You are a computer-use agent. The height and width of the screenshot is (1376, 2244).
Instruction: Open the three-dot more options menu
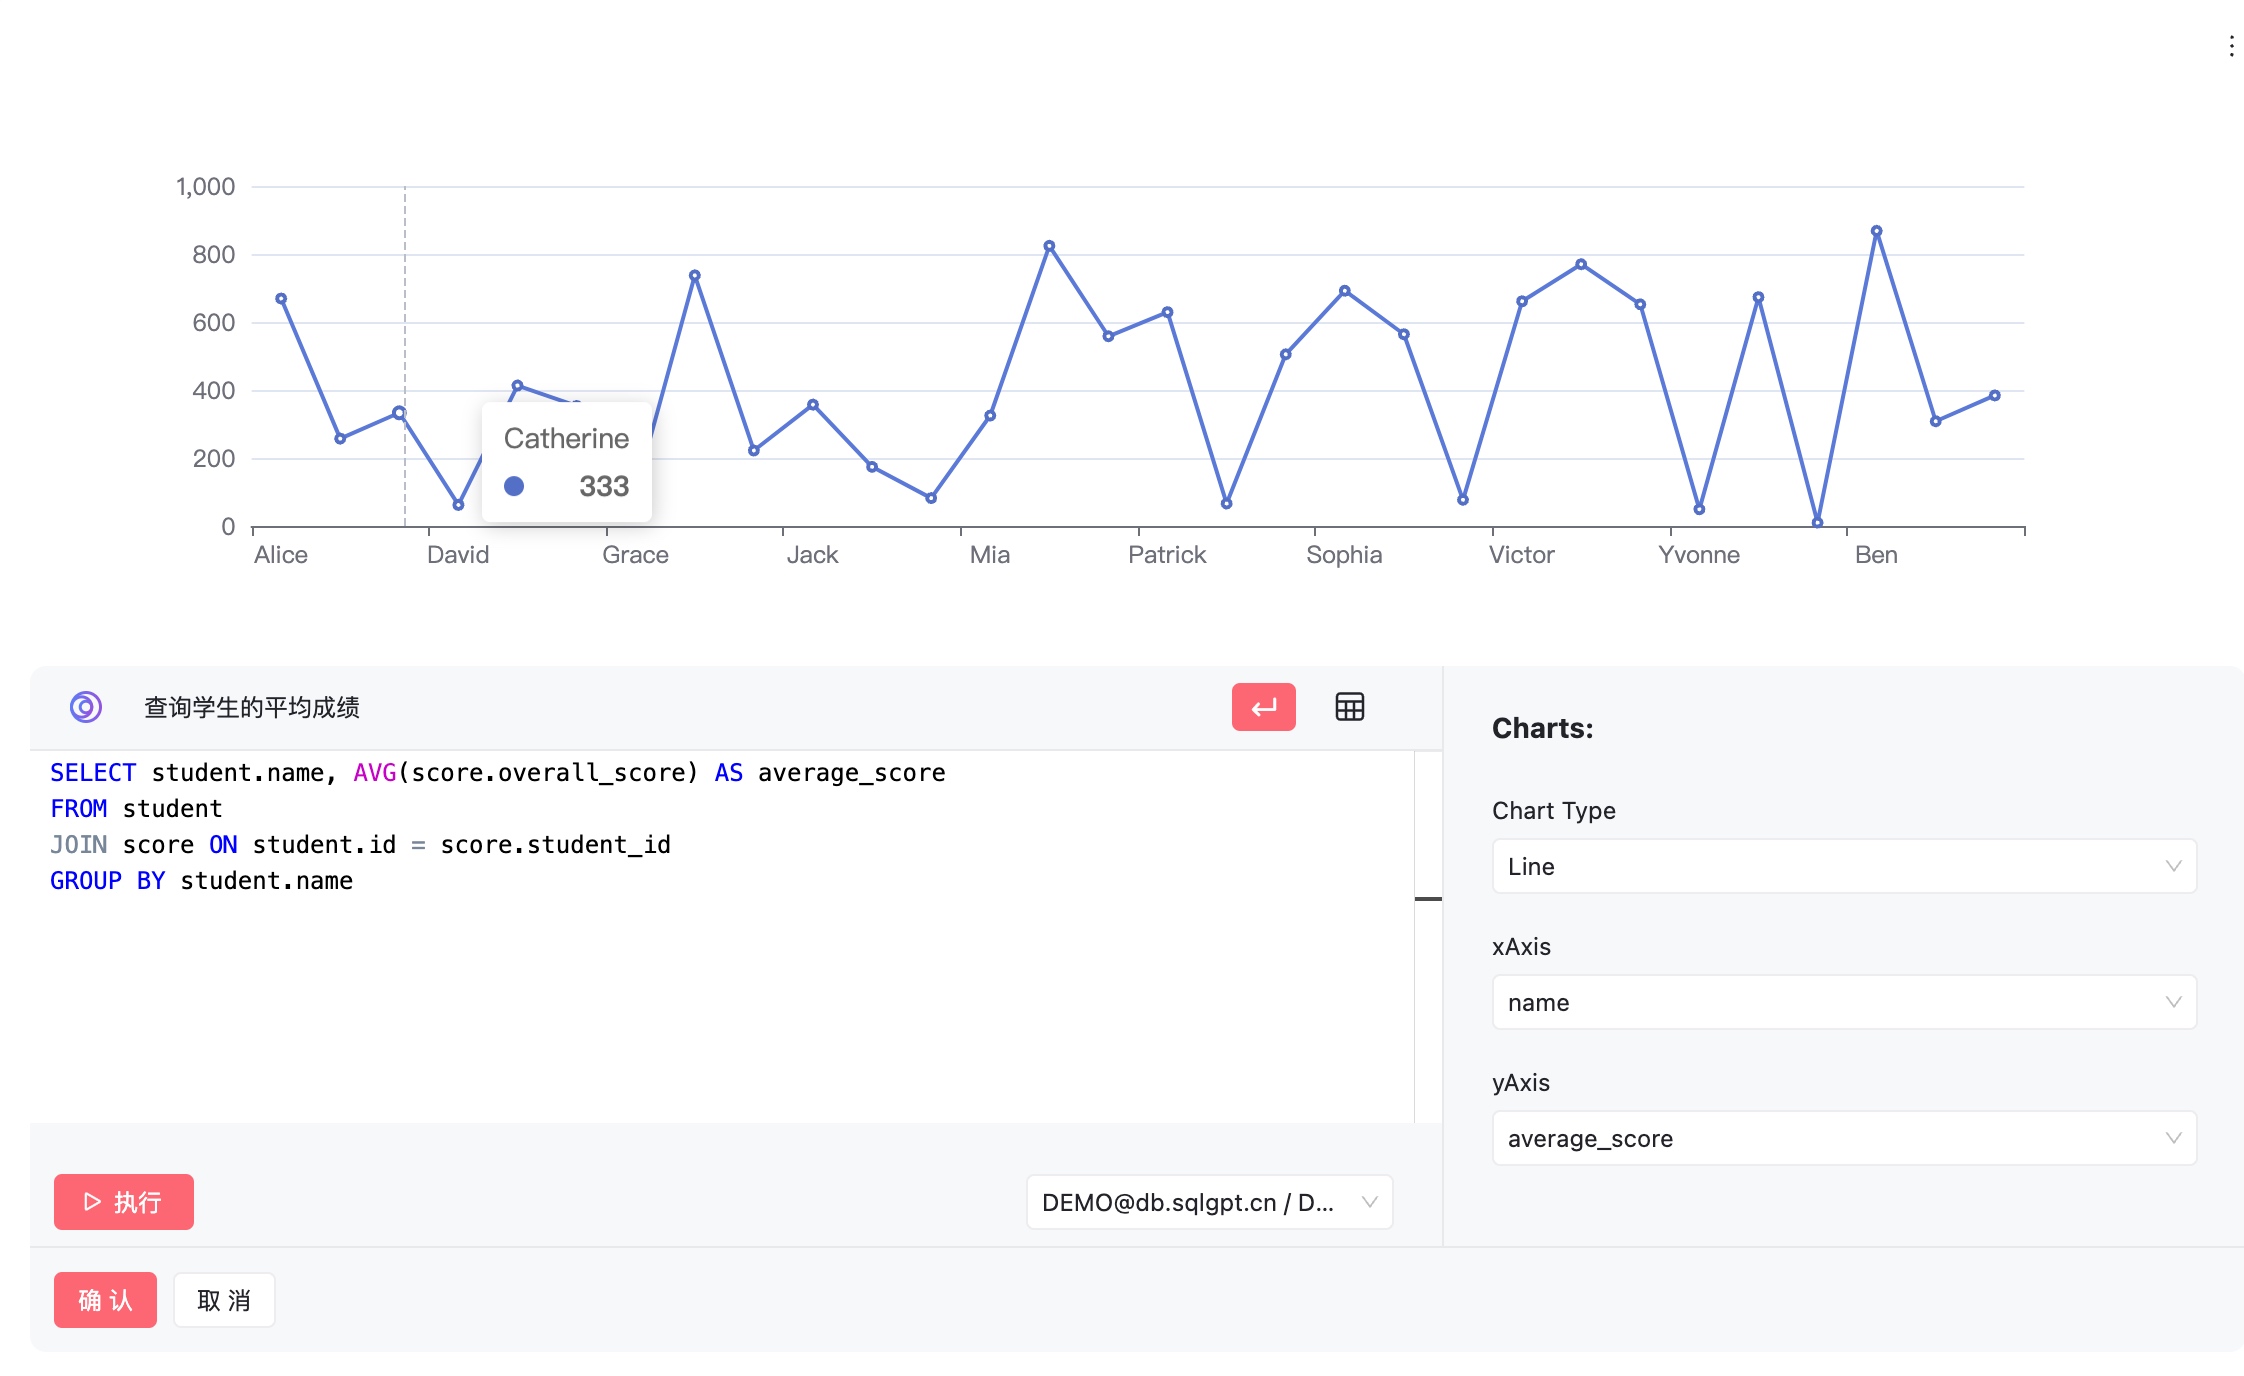pos(2231,46)
